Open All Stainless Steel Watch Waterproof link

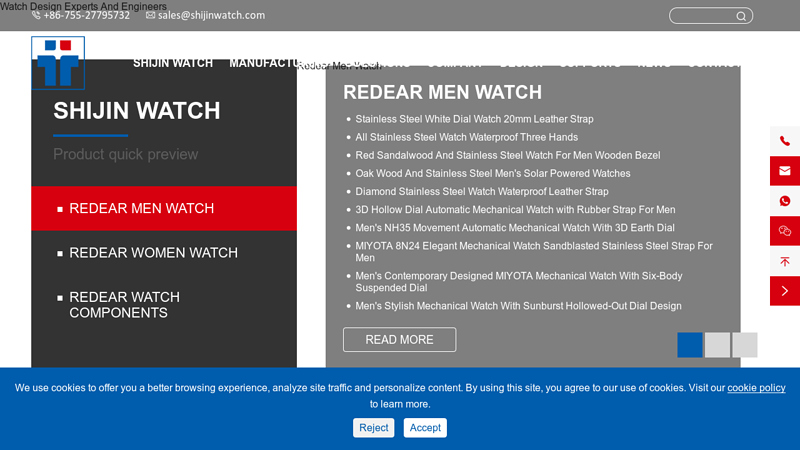pyautogui.click(x=467, y=137)
